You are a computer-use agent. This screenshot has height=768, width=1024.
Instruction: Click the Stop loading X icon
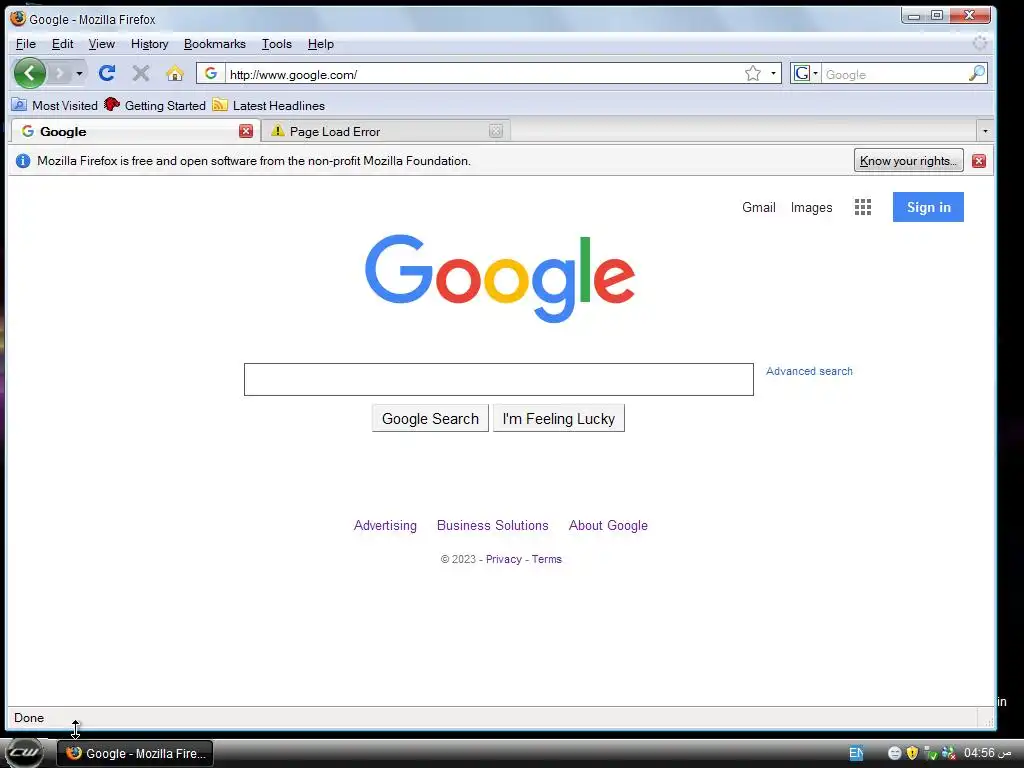(140, 73)
